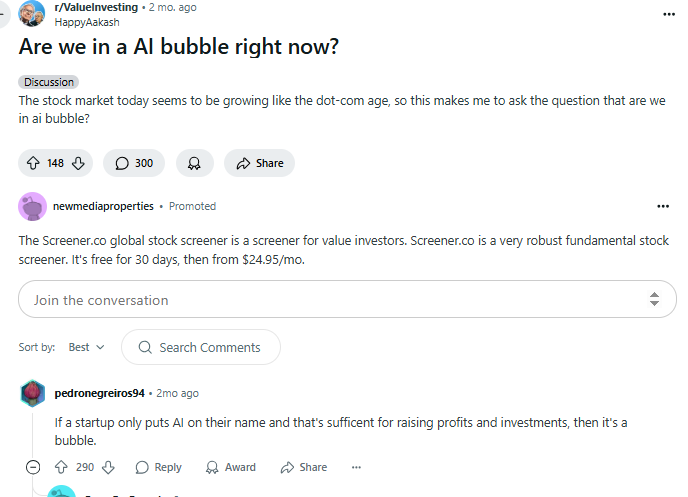Expand the comment box formatting arrows

click(654, 299)
